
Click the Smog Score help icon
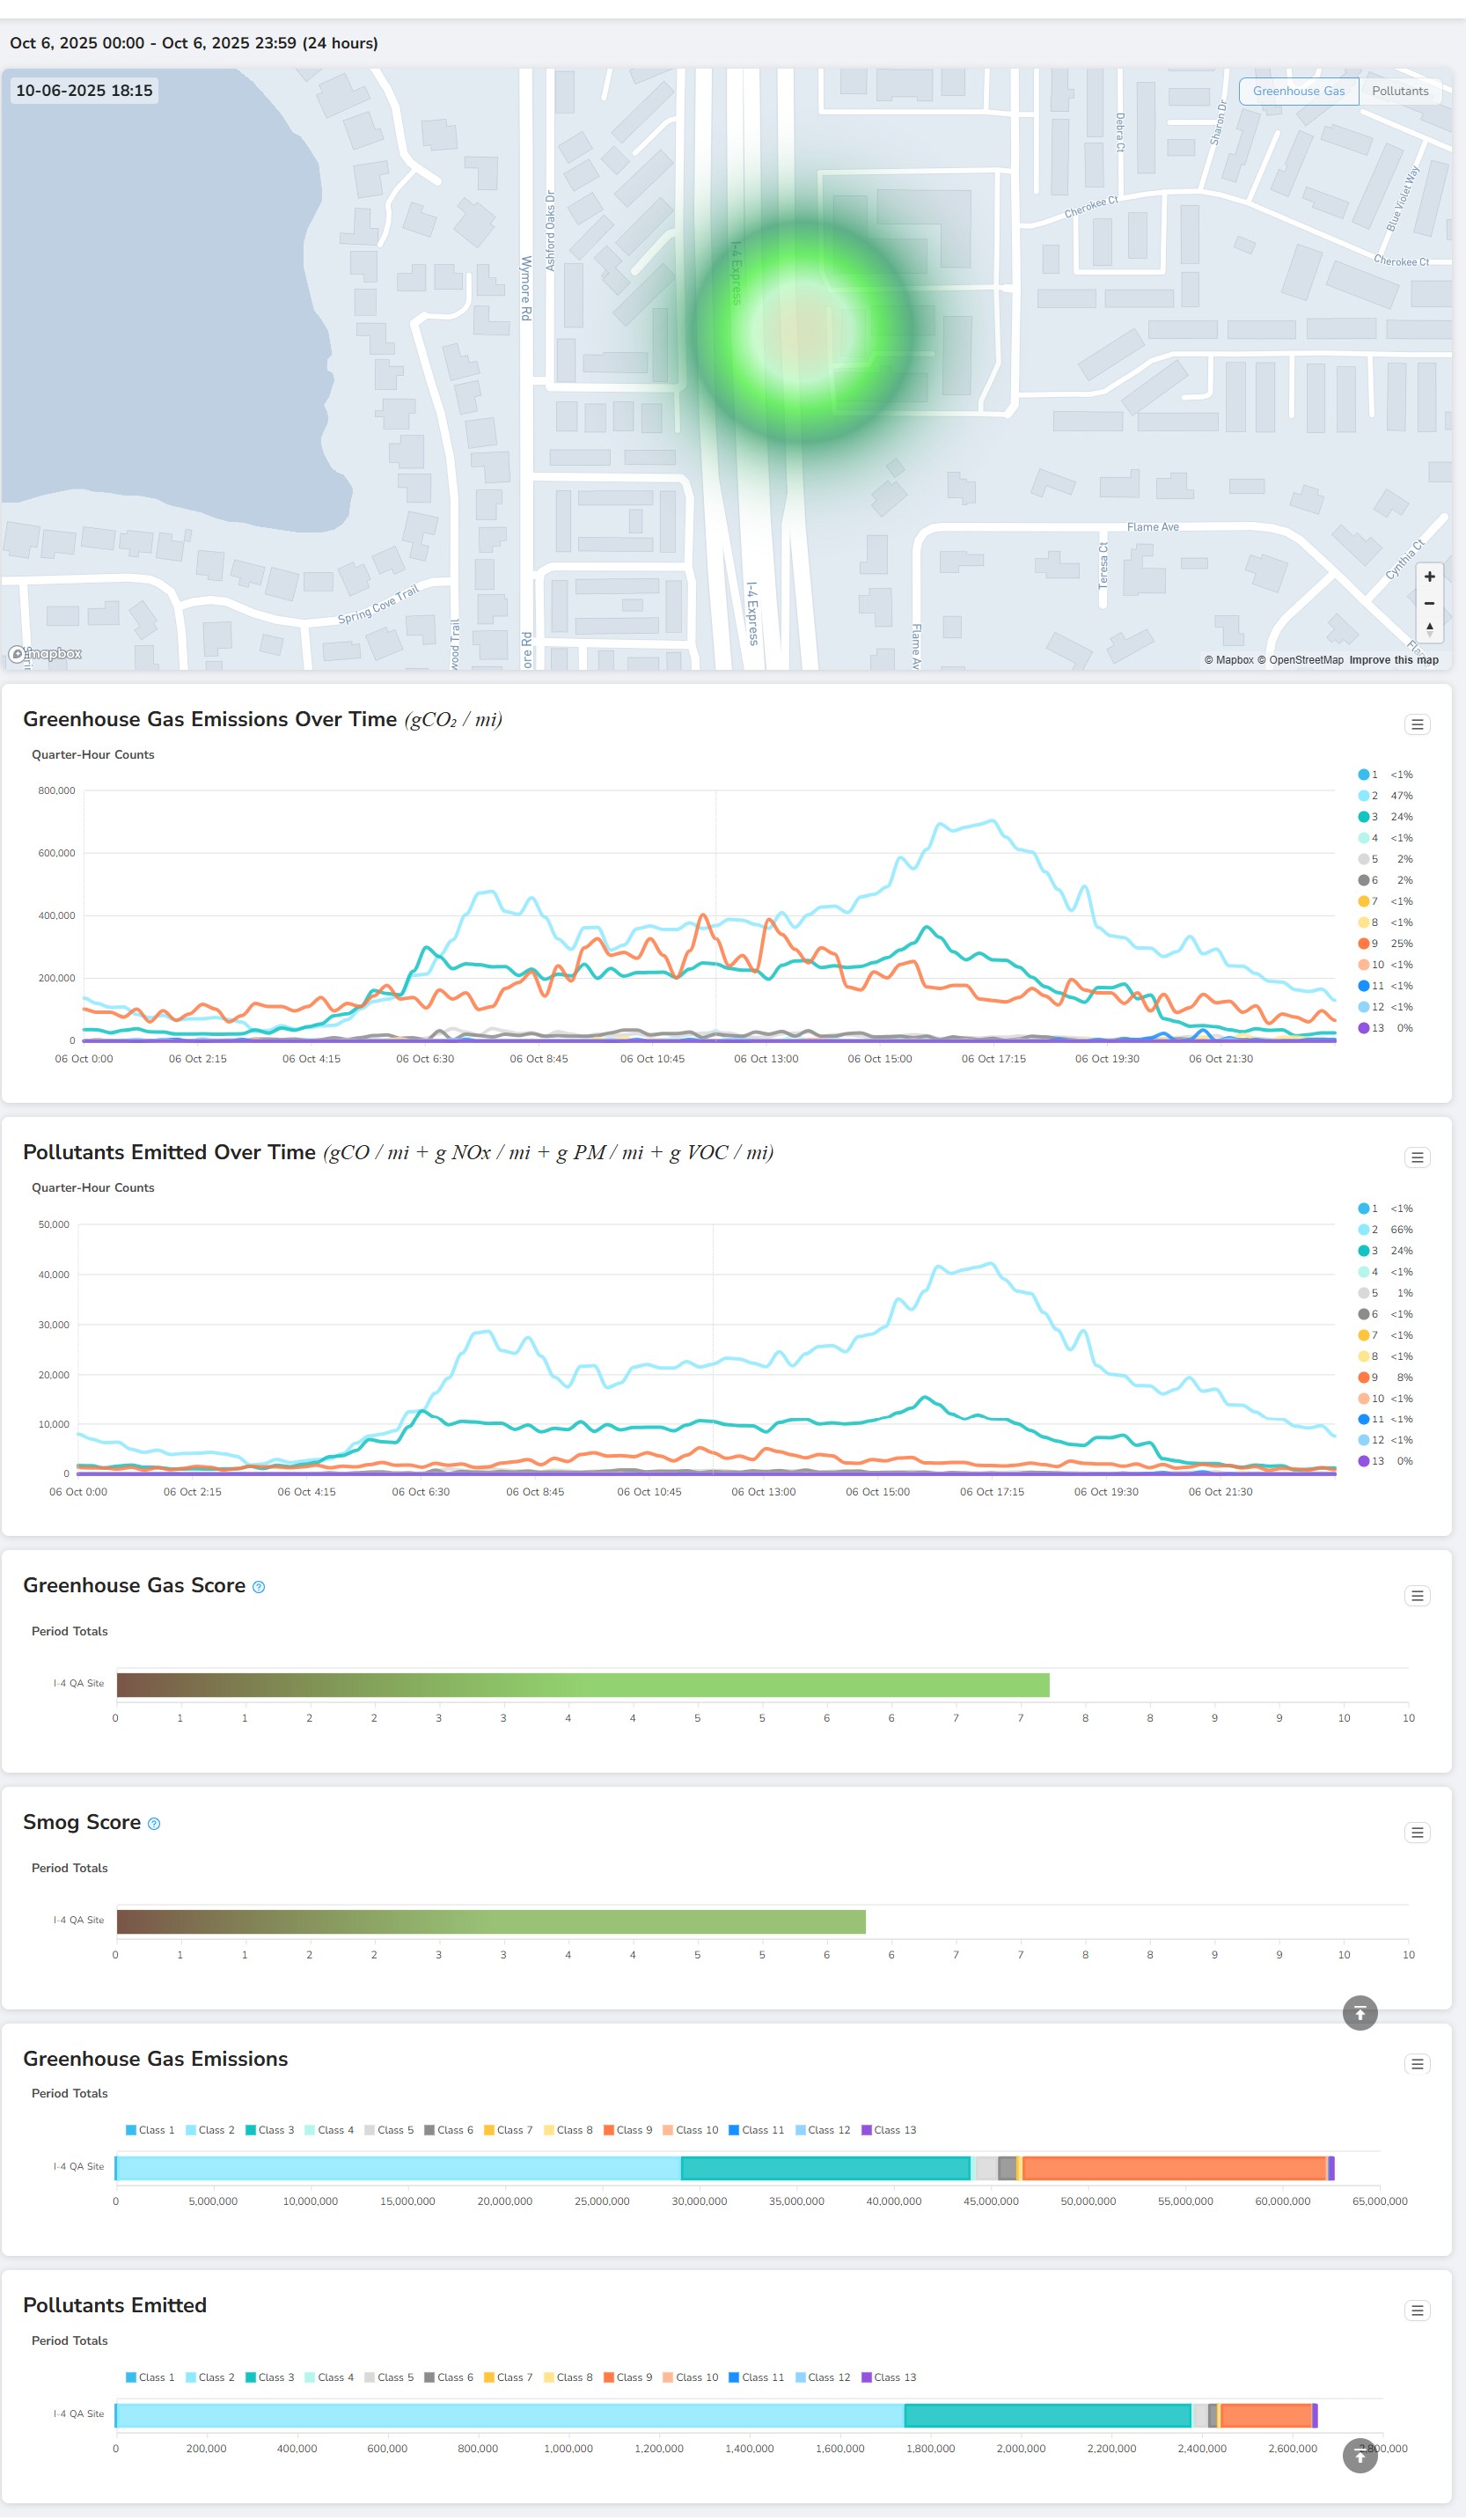(154, 1824)
